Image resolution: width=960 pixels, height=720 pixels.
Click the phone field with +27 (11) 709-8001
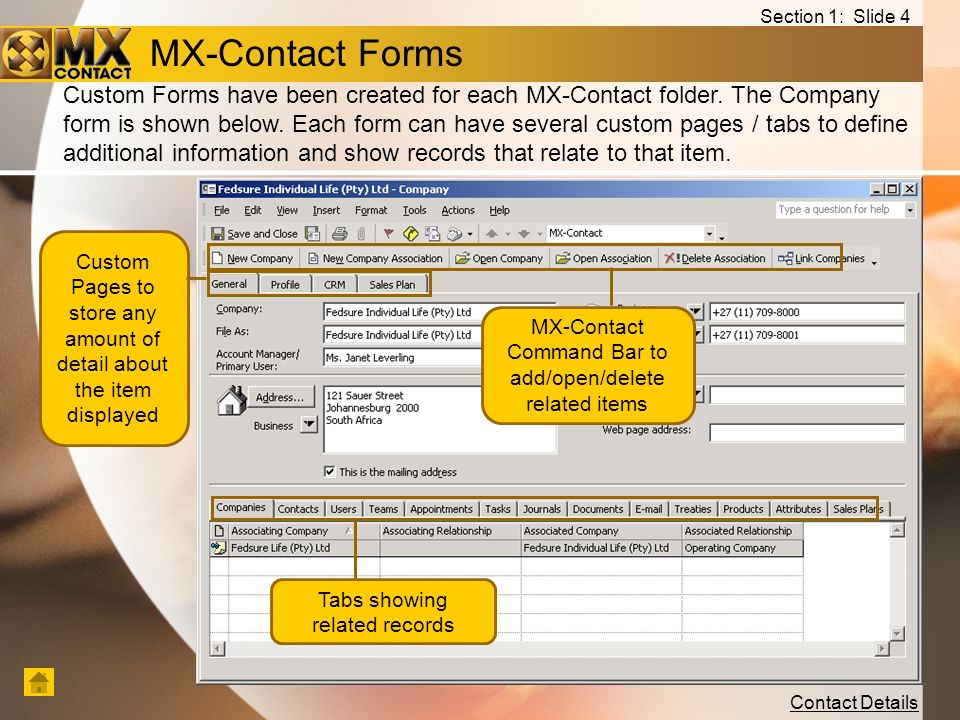[x=807, y=335]
